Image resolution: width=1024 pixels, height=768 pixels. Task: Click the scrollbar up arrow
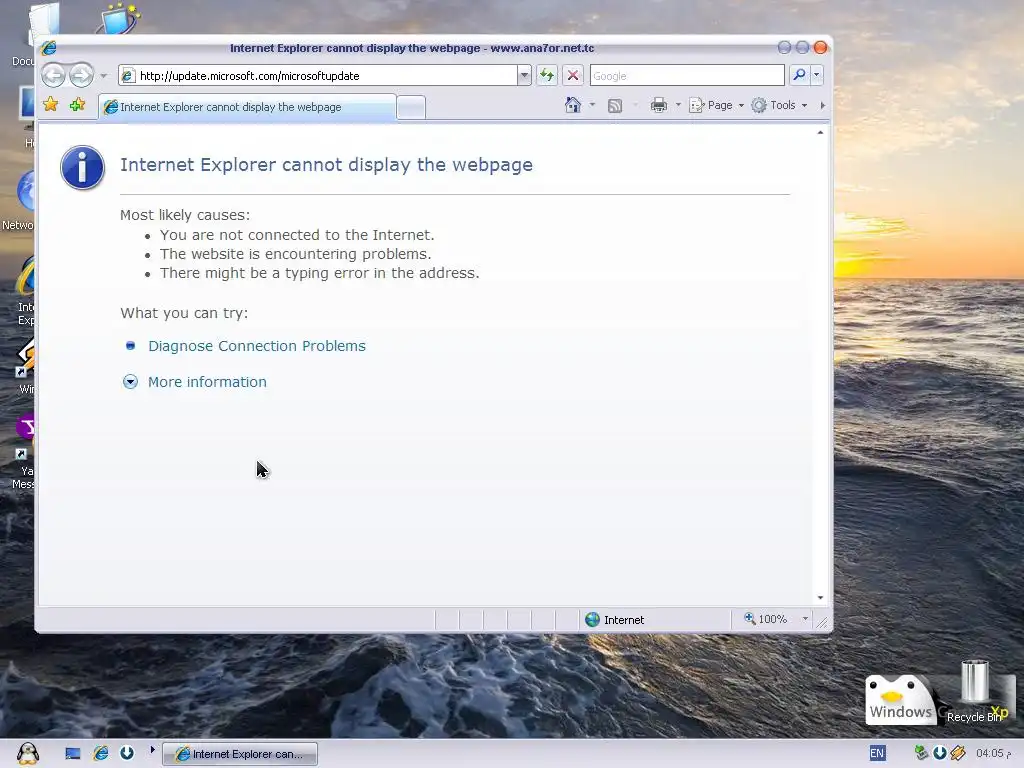click(x=820, y=133)
